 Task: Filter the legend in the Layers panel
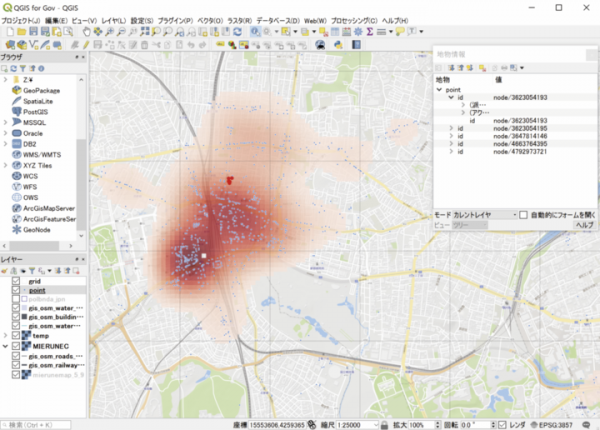(x=32, y=271)
